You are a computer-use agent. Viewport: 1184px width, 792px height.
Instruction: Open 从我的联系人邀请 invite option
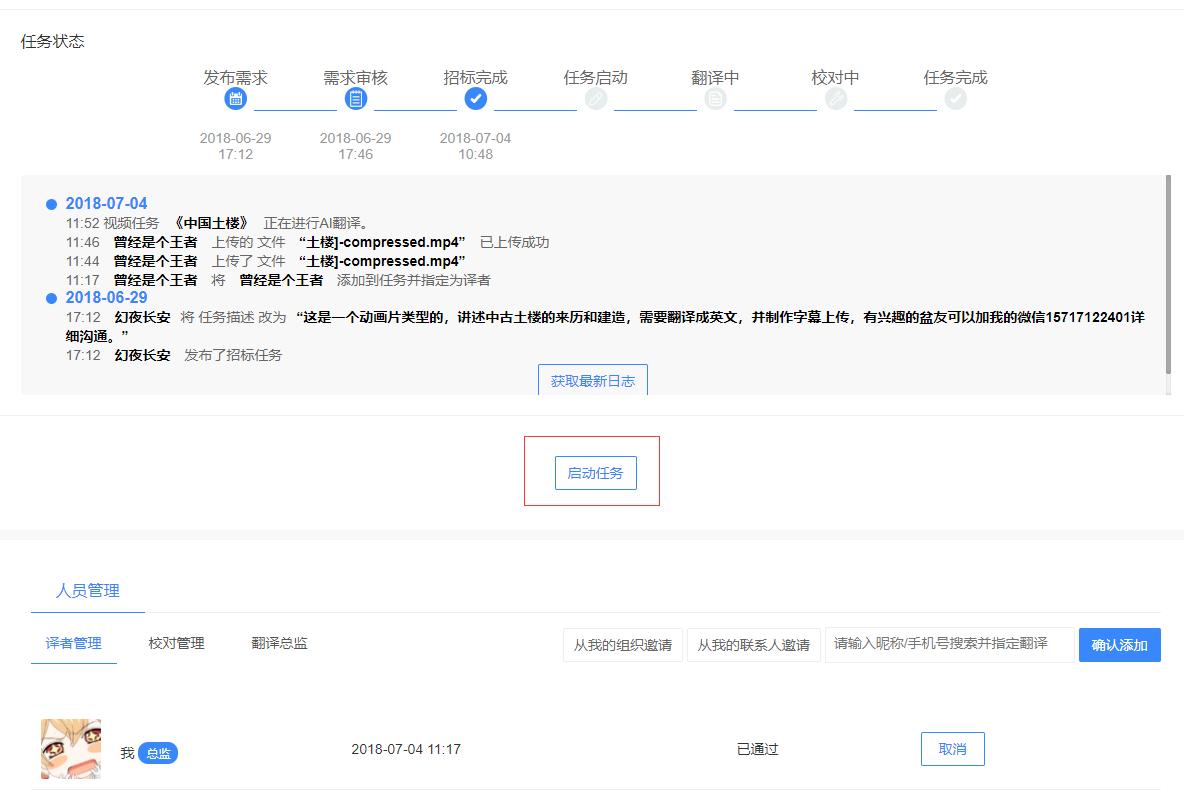(753, 645)
